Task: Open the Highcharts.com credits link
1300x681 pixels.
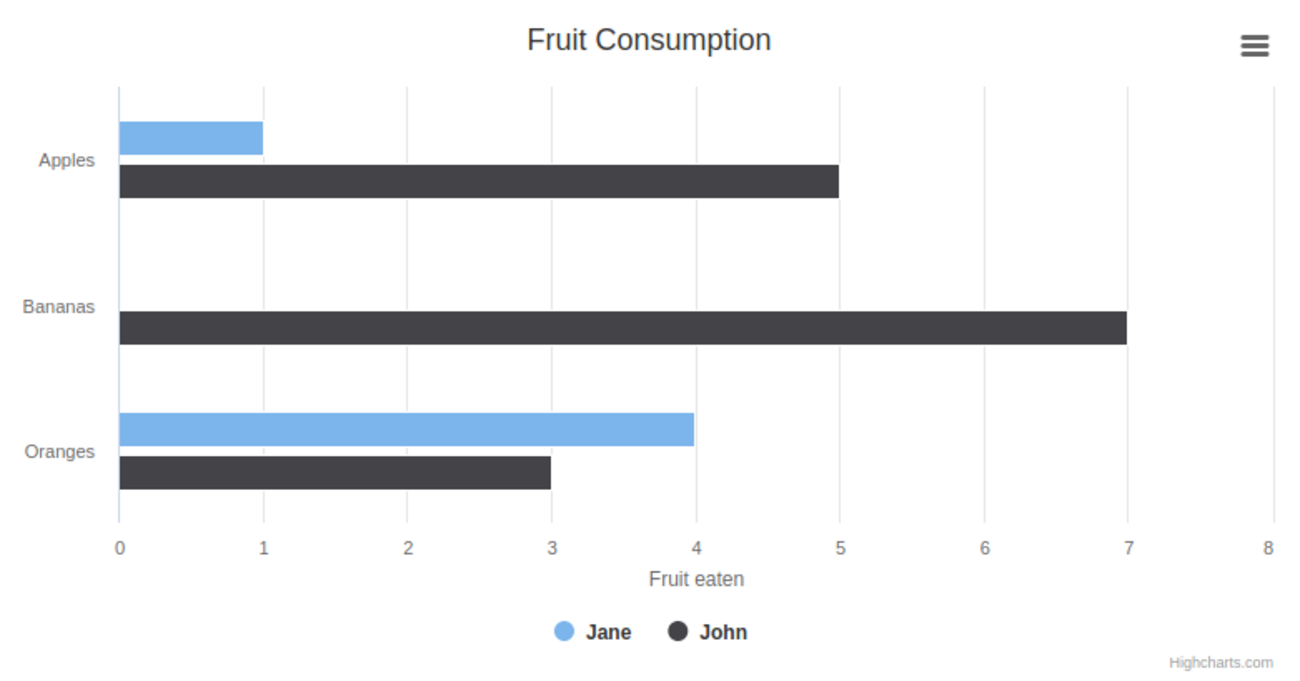Action: [x=1220, y=663]
